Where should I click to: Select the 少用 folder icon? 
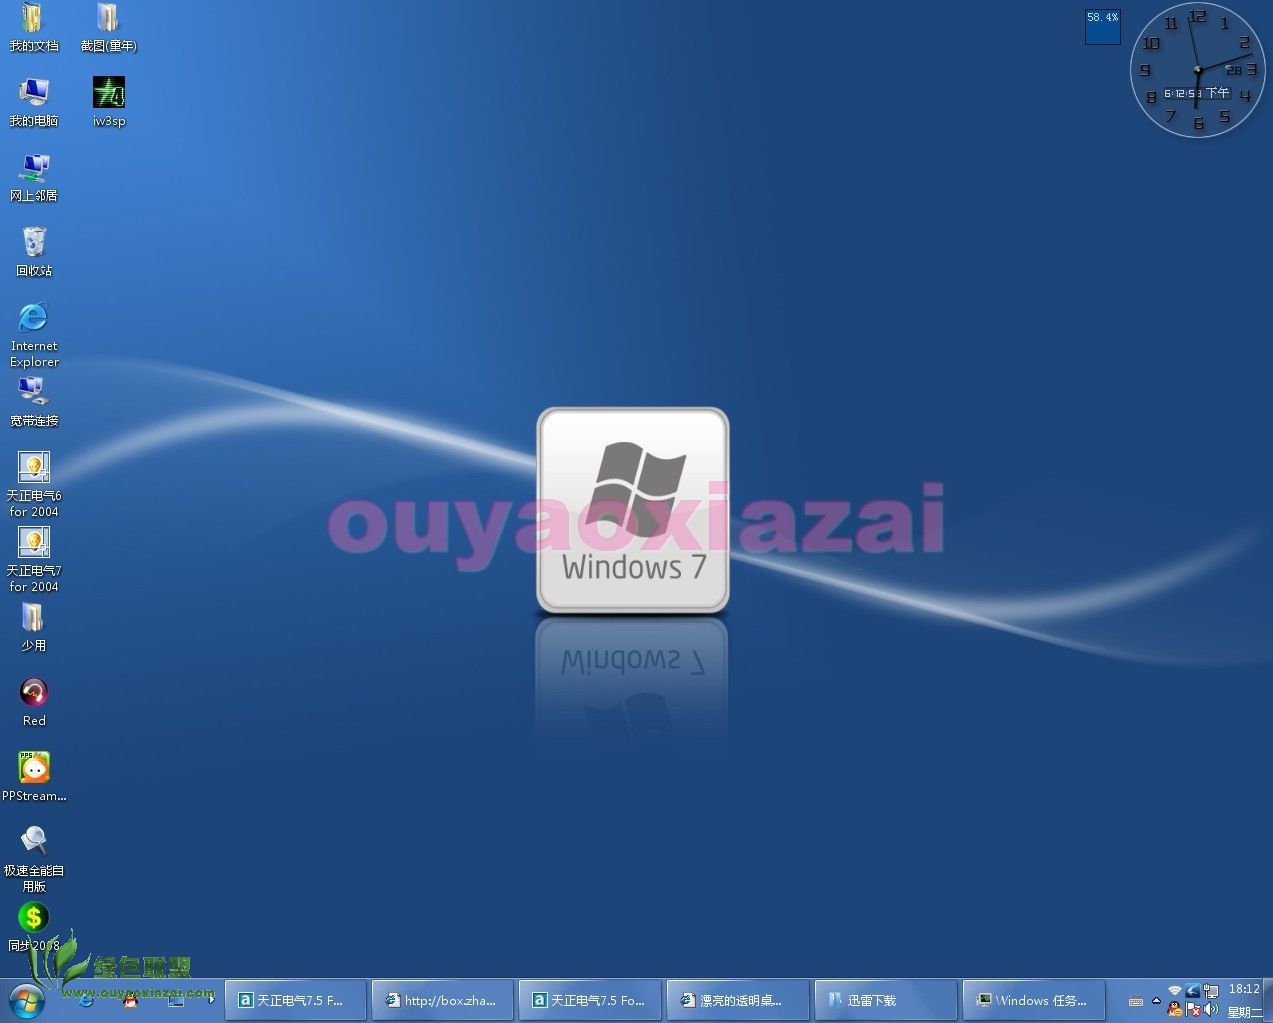pyautogui.click(x=33, y=627)
